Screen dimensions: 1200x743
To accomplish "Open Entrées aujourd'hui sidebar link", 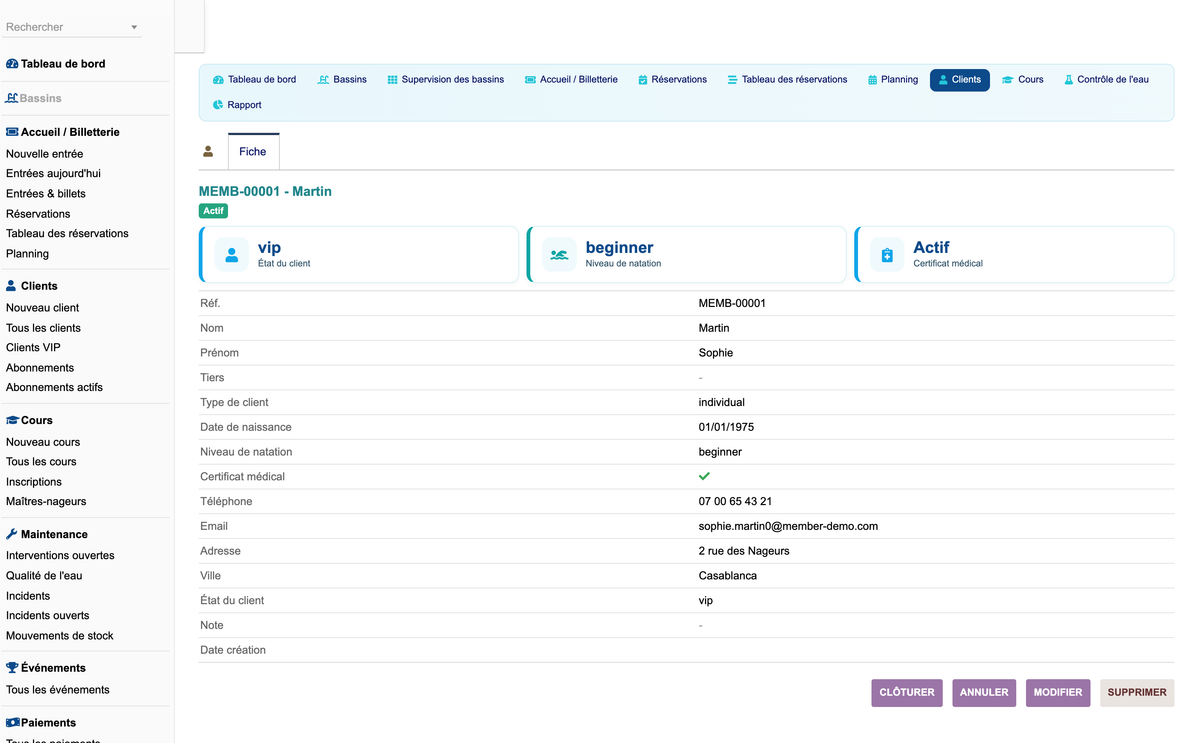I will pyautogui.click(x=53, y=174).
